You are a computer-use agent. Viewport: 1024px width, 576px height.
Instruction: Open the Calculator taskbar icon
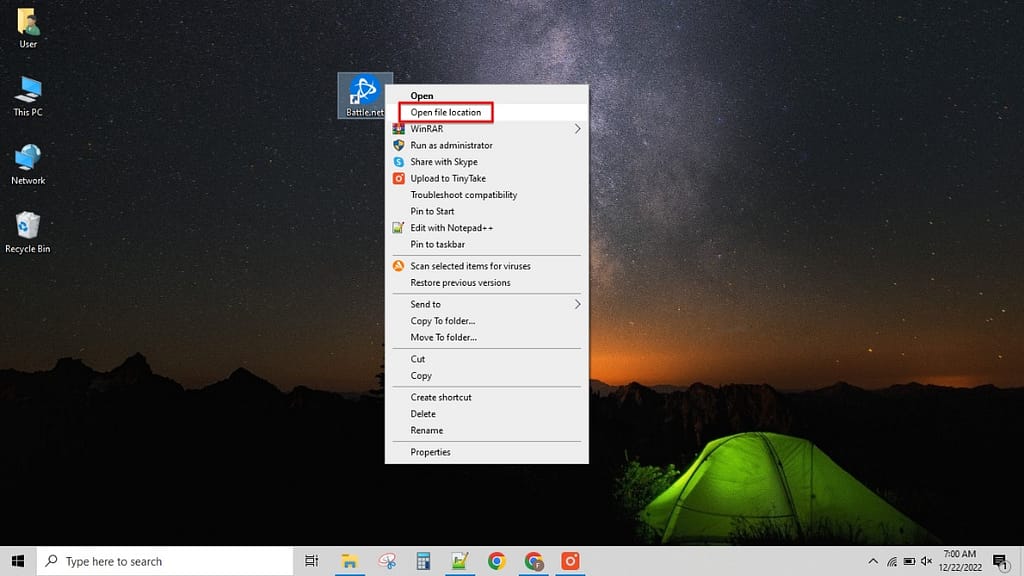tap(423, 561)
